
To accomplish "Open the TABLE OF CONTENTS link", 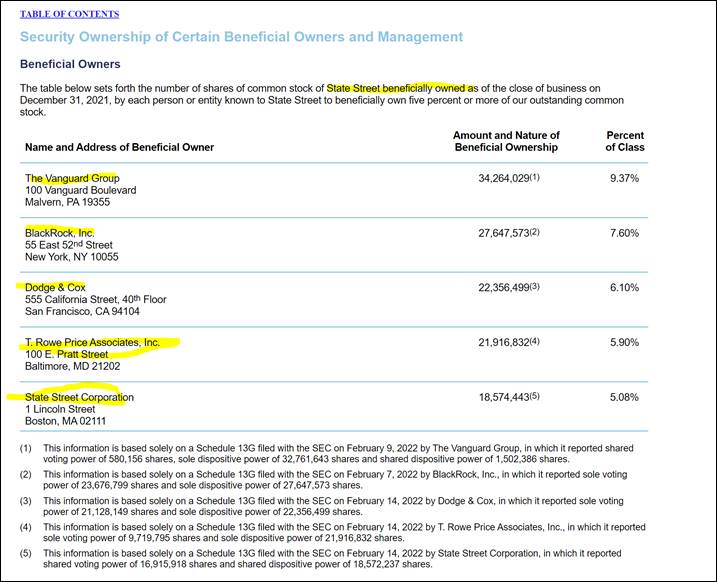I will tap(70, 14).
